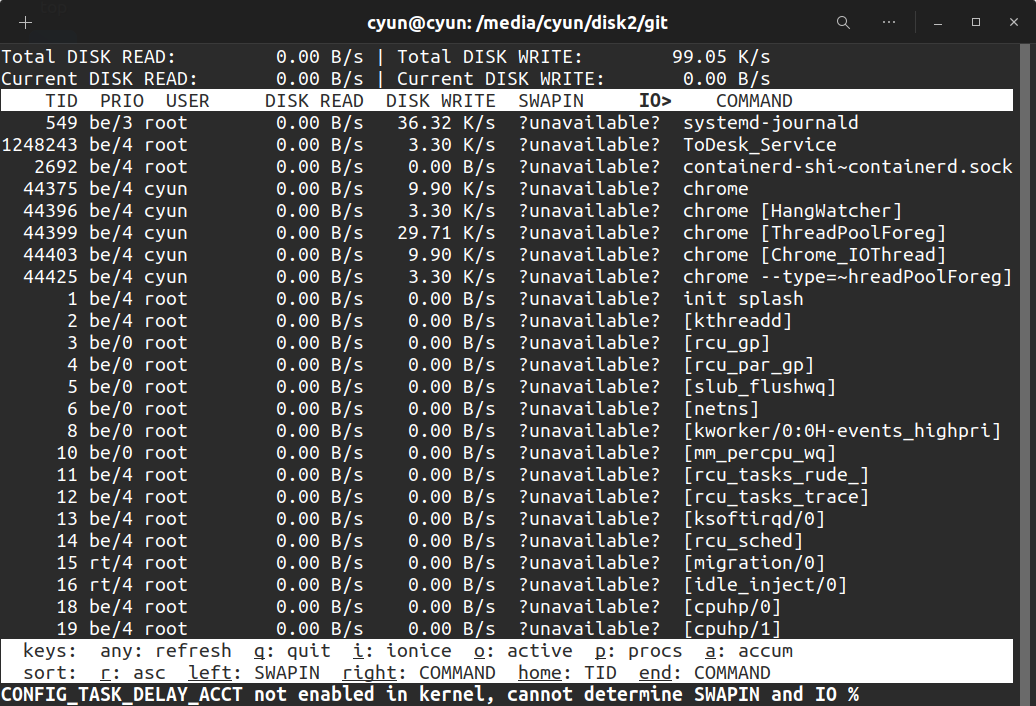Click the 29.71 K/s disk write value

(446, 232)
